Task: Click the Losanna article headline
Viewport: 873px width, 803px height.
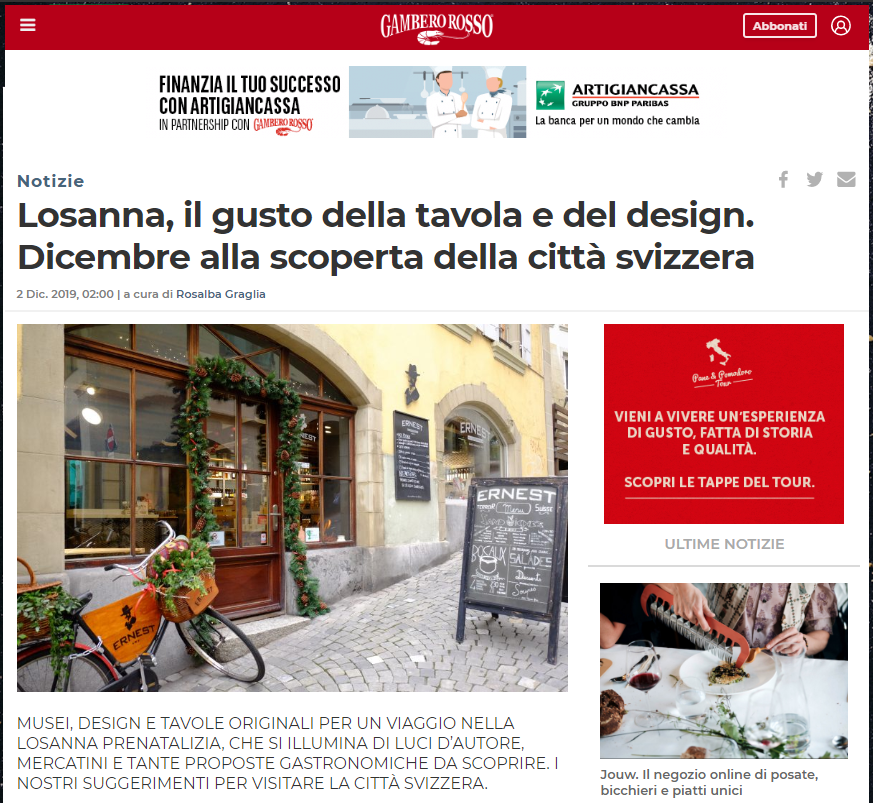Action: [386, 236]
